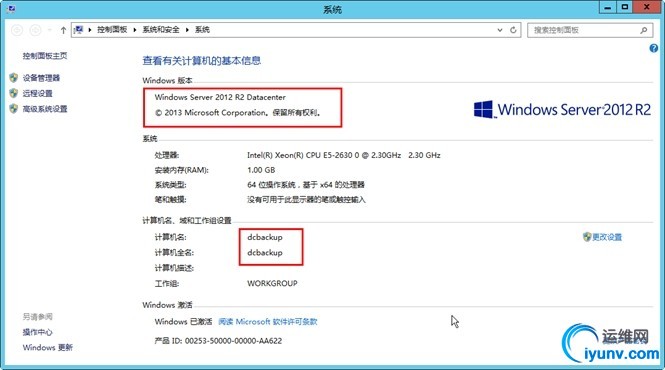This screenshot has width=665, height=370.
Task: Expand the arrow after 系统和安全 breadcrumb
Action: 187,30
